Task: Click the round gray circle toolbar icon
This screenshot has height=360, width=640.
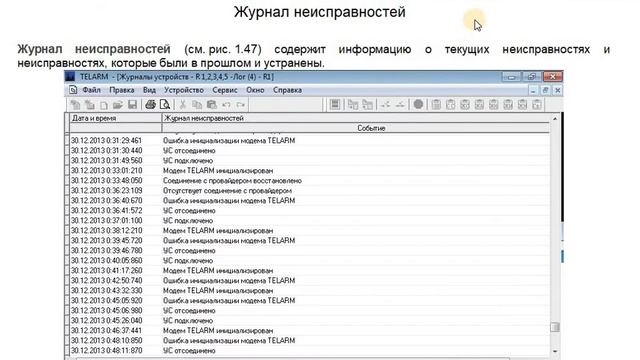Action: pos(418,104)
